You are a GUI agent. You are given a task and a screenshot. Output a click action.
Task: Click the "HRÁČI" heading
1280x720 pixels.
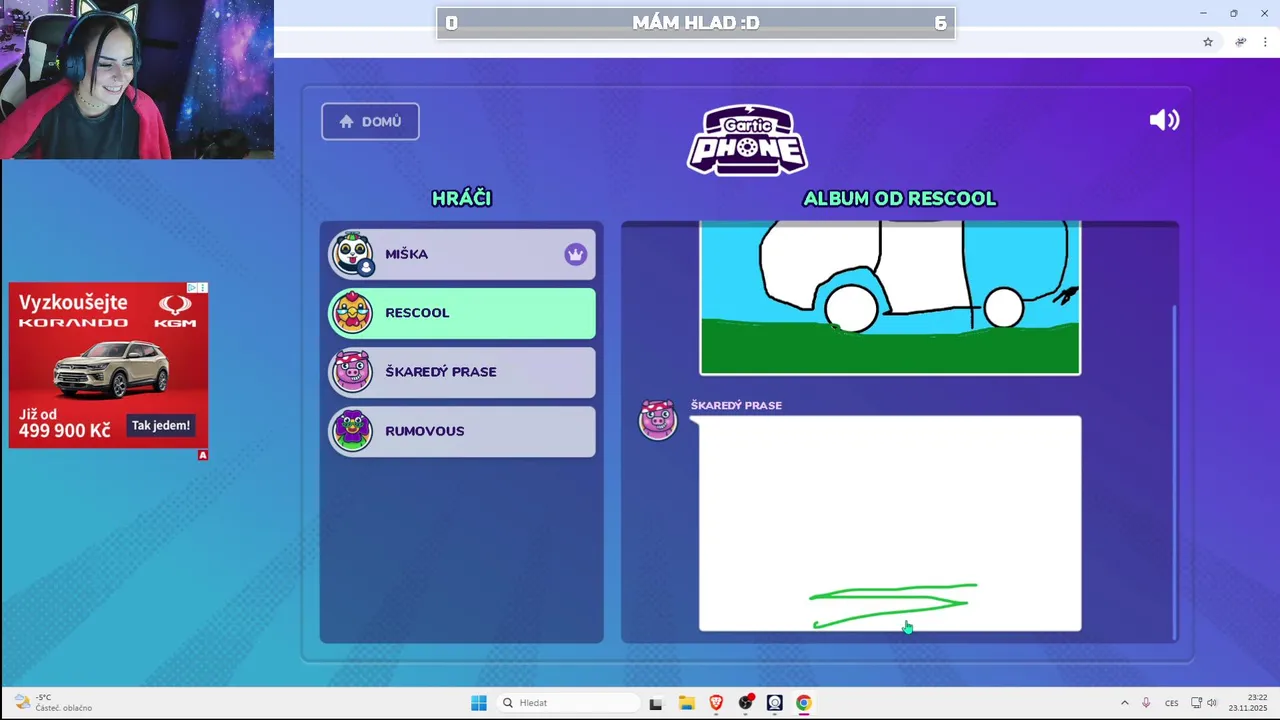coord(461,198)
